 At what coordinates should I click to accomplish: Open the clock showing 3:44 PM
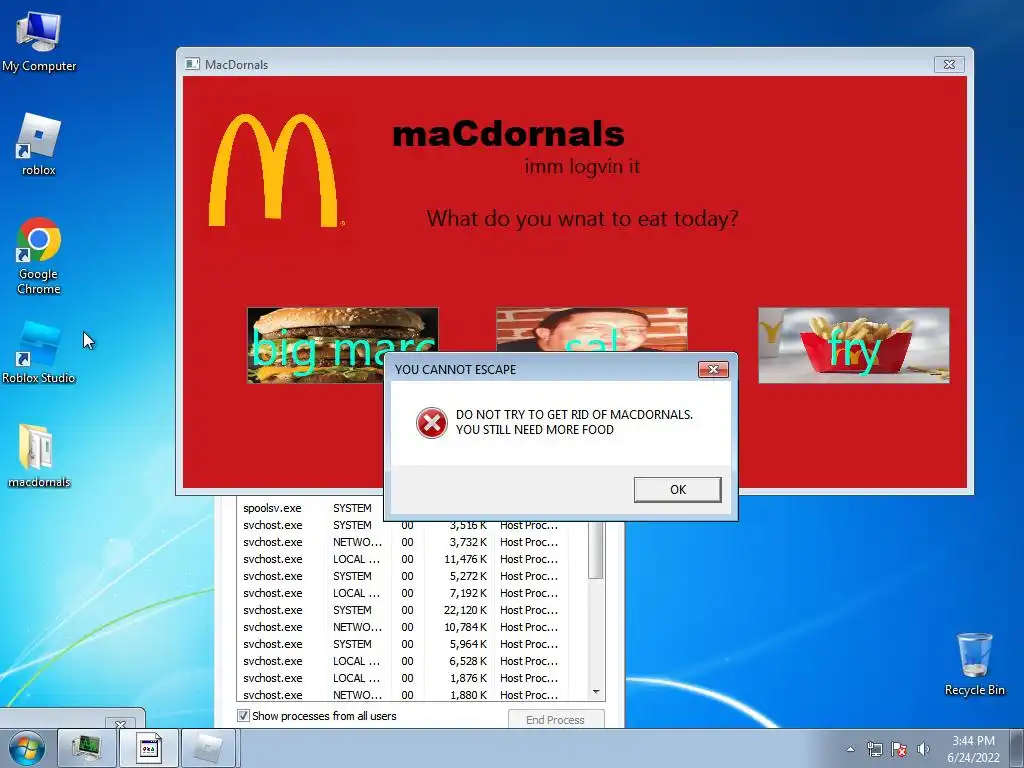973,749
